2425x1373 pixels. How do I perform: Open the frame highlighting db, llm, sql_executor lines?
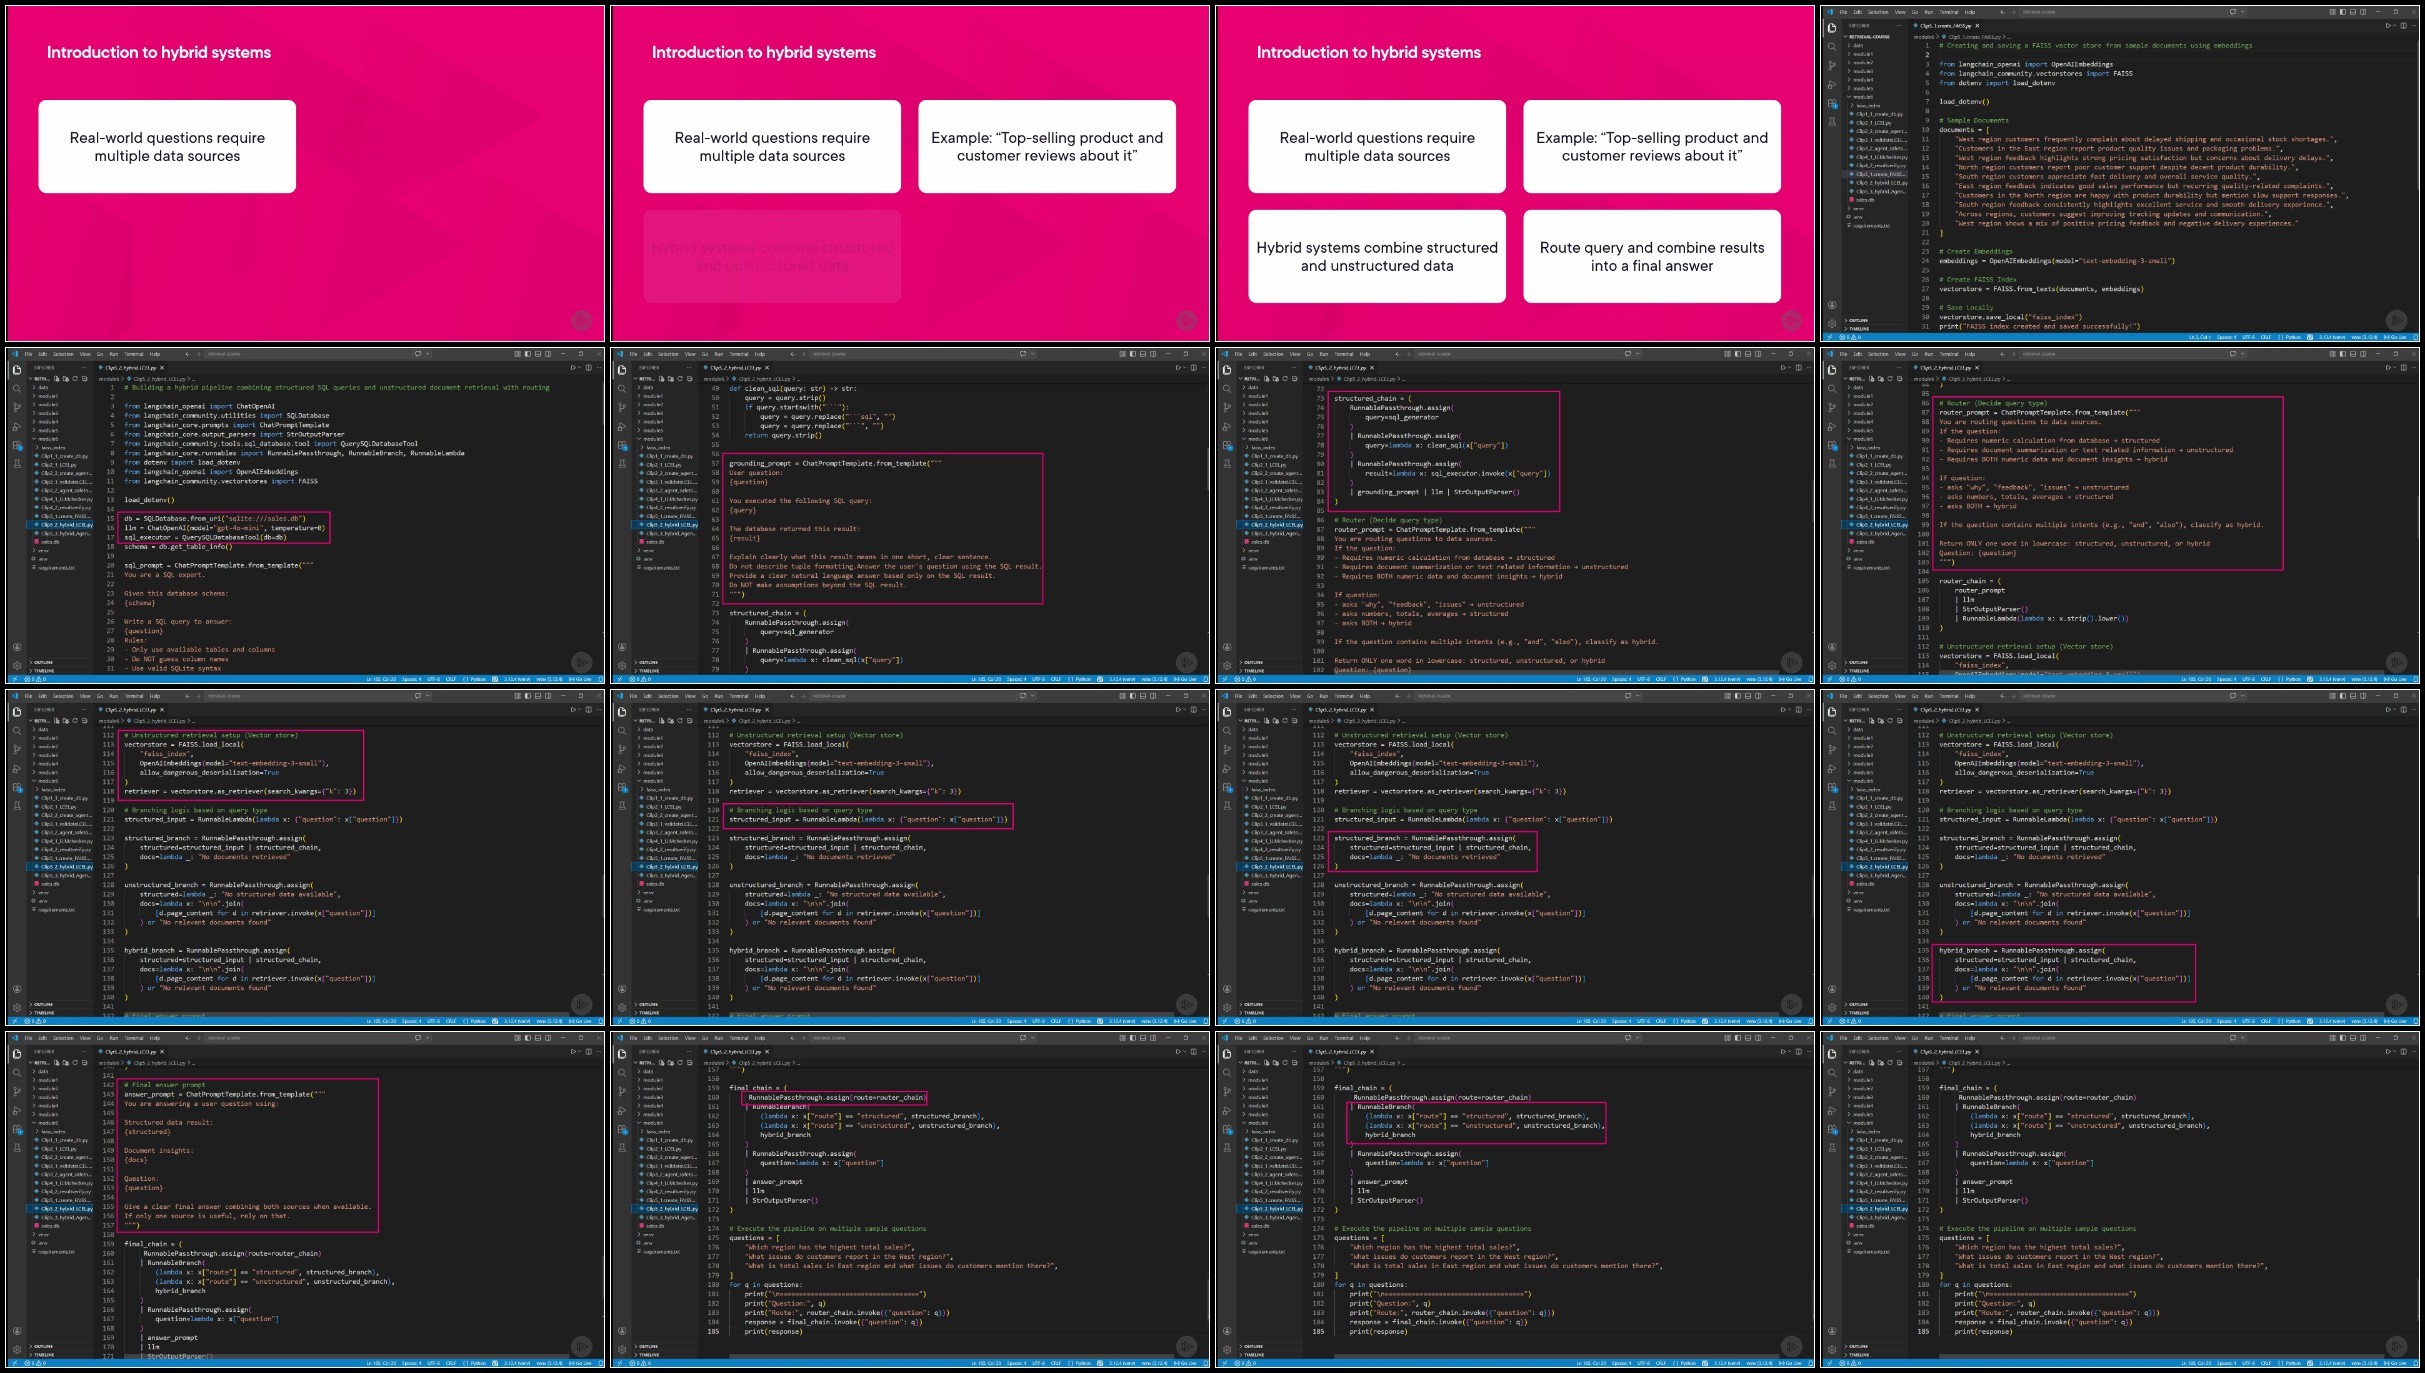[x=305, y=516]
